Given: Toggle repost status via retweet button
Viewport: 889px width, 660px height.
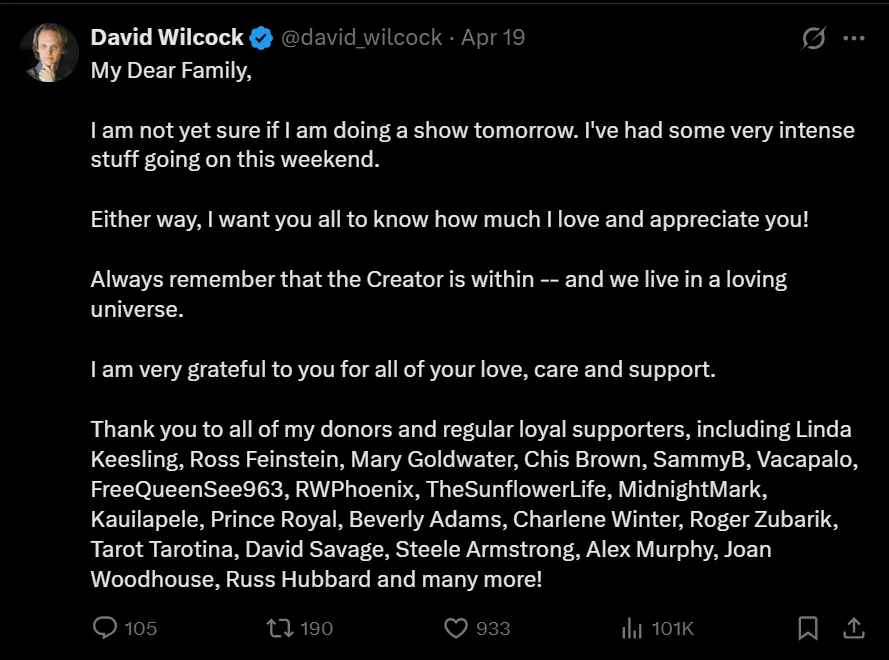Looking at the screenshot, I should (282, 628).
